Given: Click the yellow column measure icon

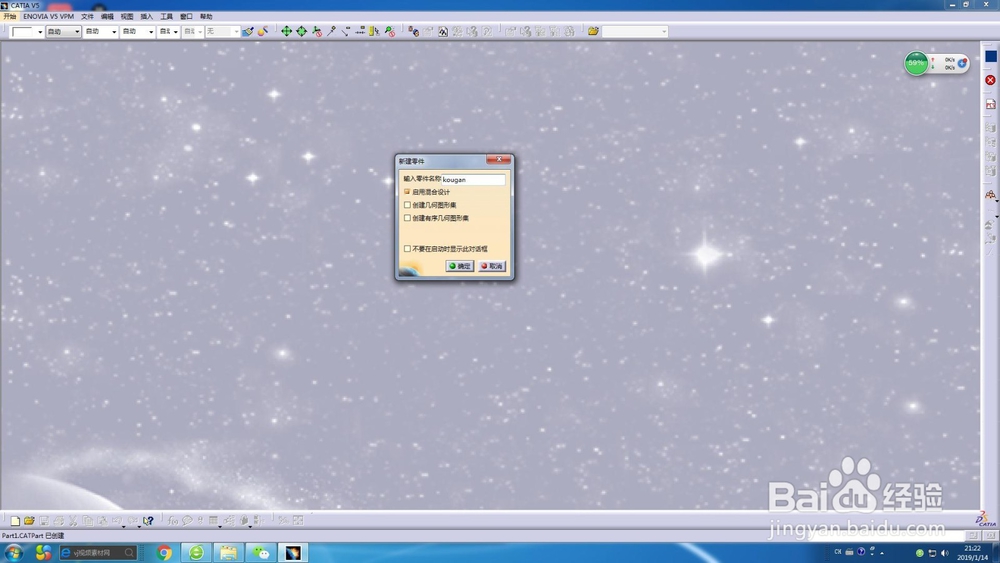Looking at the screenshot, I should 374,31.
